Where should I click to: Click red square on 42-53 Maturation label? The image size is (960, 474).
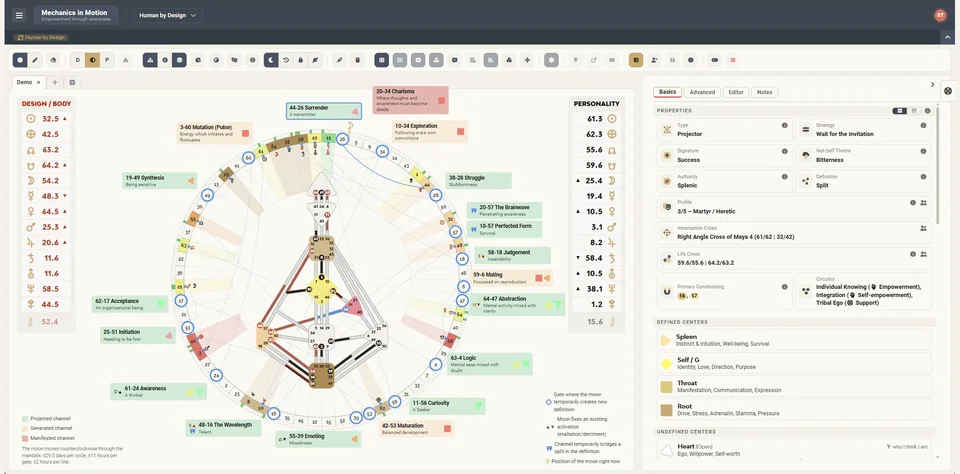point(448,429)
